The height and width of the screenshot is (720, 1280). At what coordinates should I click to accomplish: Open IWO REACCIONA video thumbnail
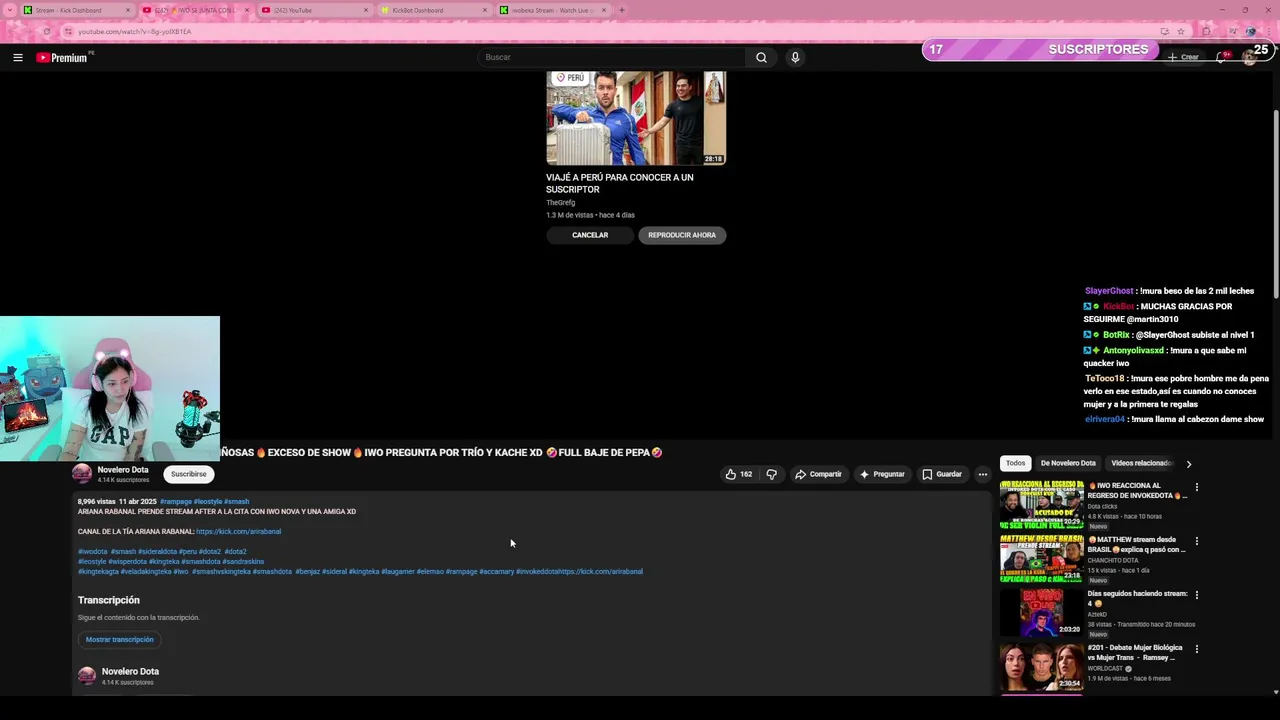1041,505
